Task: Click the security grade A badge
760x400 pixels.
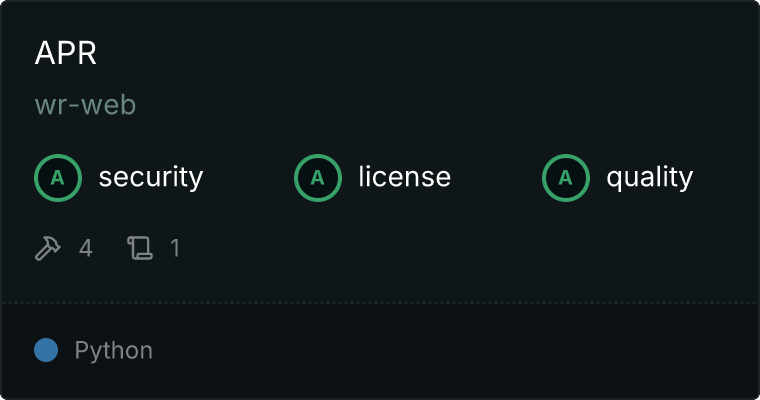Action: 58,178
